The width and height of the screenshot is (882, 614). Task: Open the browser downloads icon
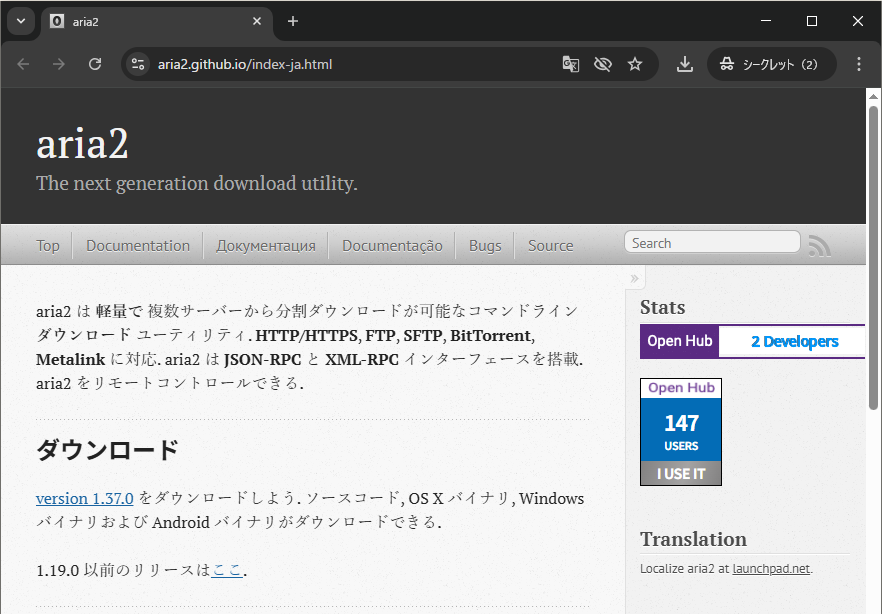[x=685, y=64]
